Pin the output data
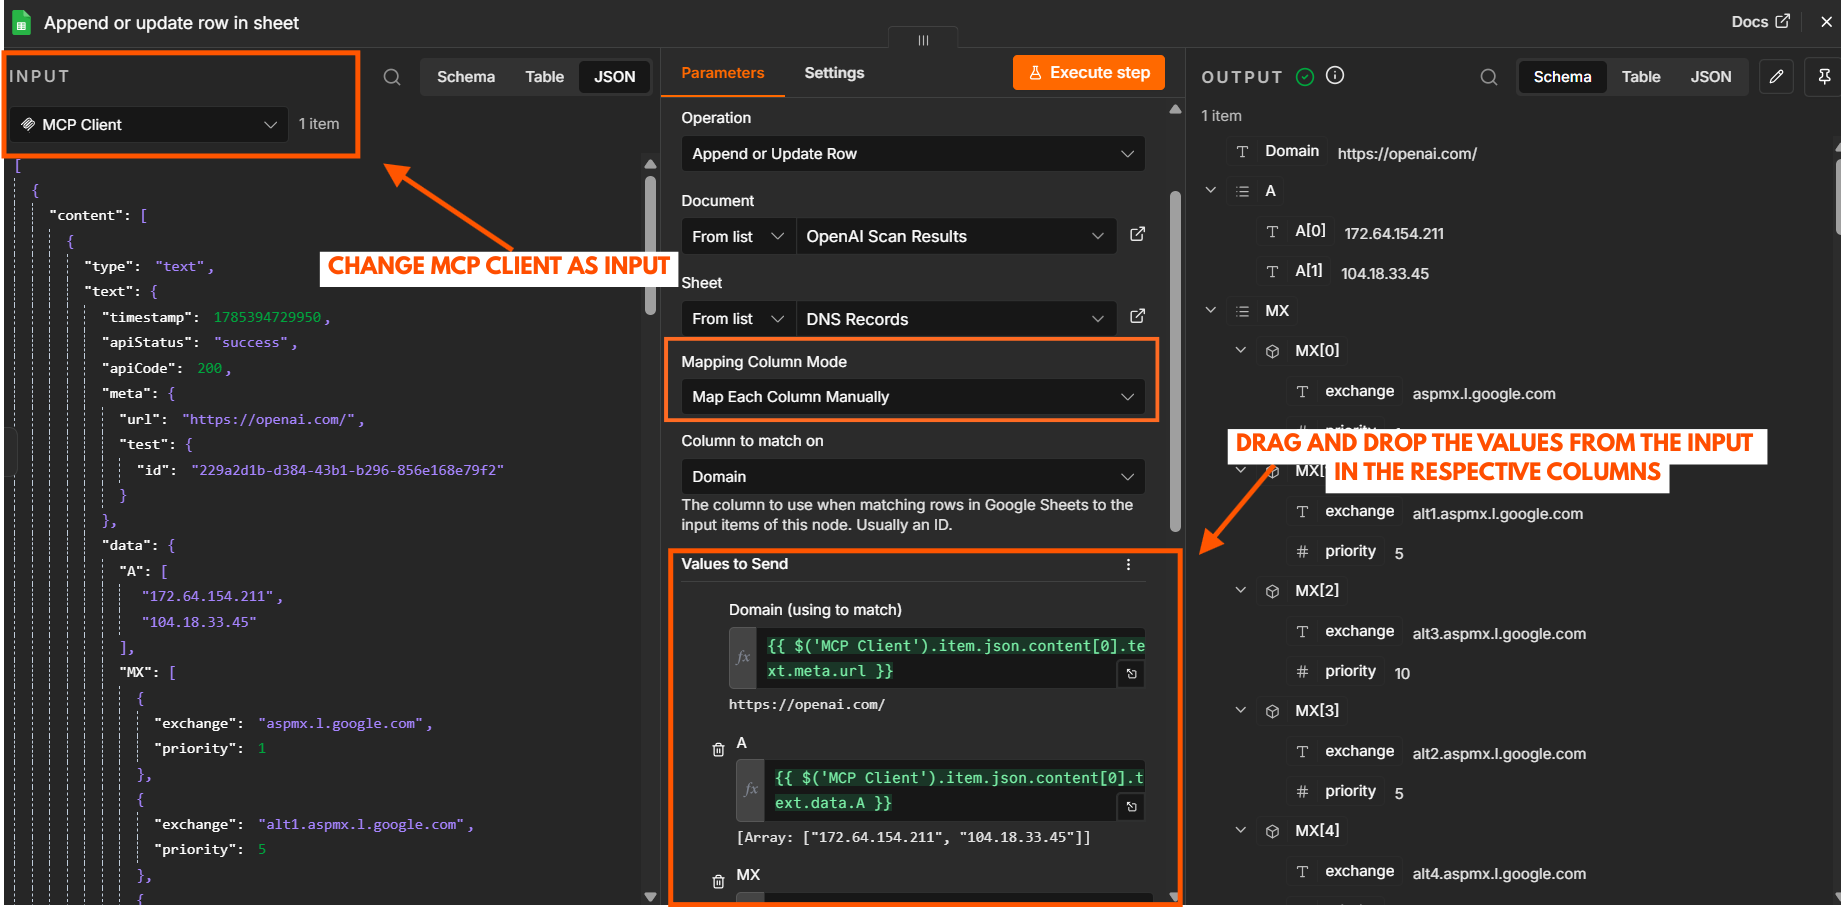 (1824, 77)
